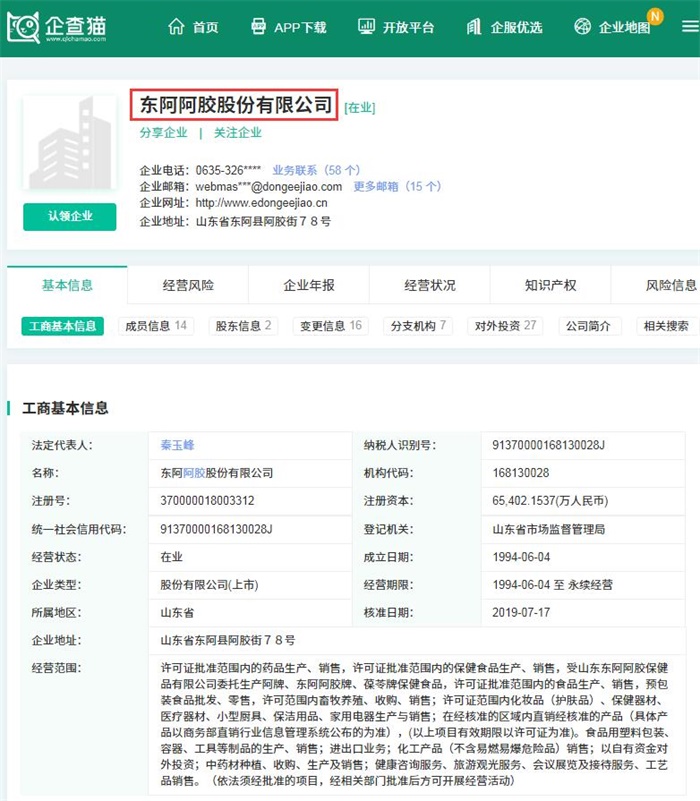Click registered capital 65,402.1537(万人民币)

550,501
